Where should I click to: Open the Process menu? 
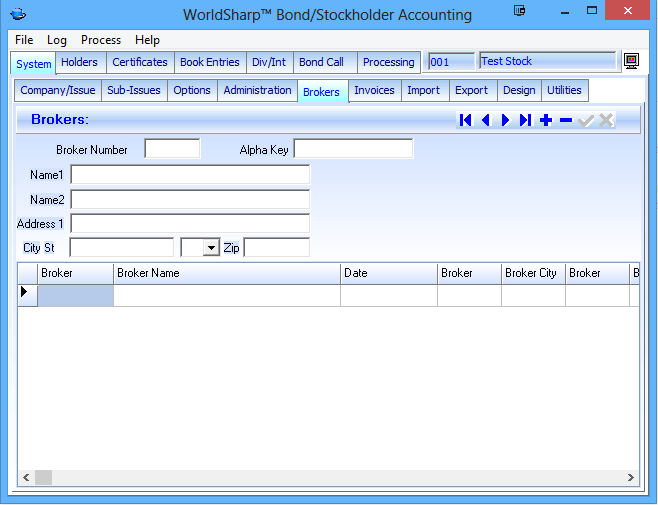click(101, 40)
